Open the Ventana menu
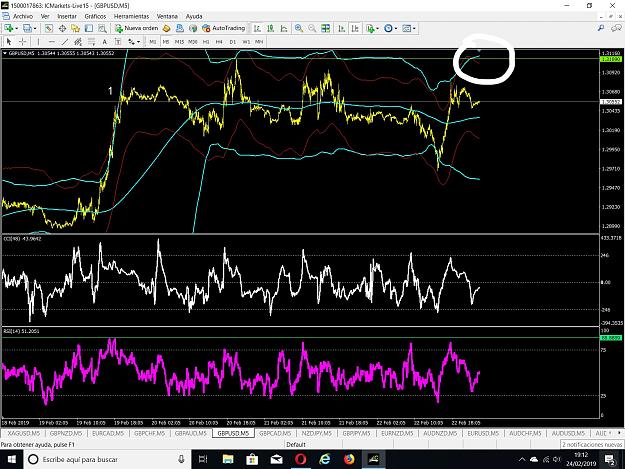The image size is (625, 469). click(x=167, y=16)
